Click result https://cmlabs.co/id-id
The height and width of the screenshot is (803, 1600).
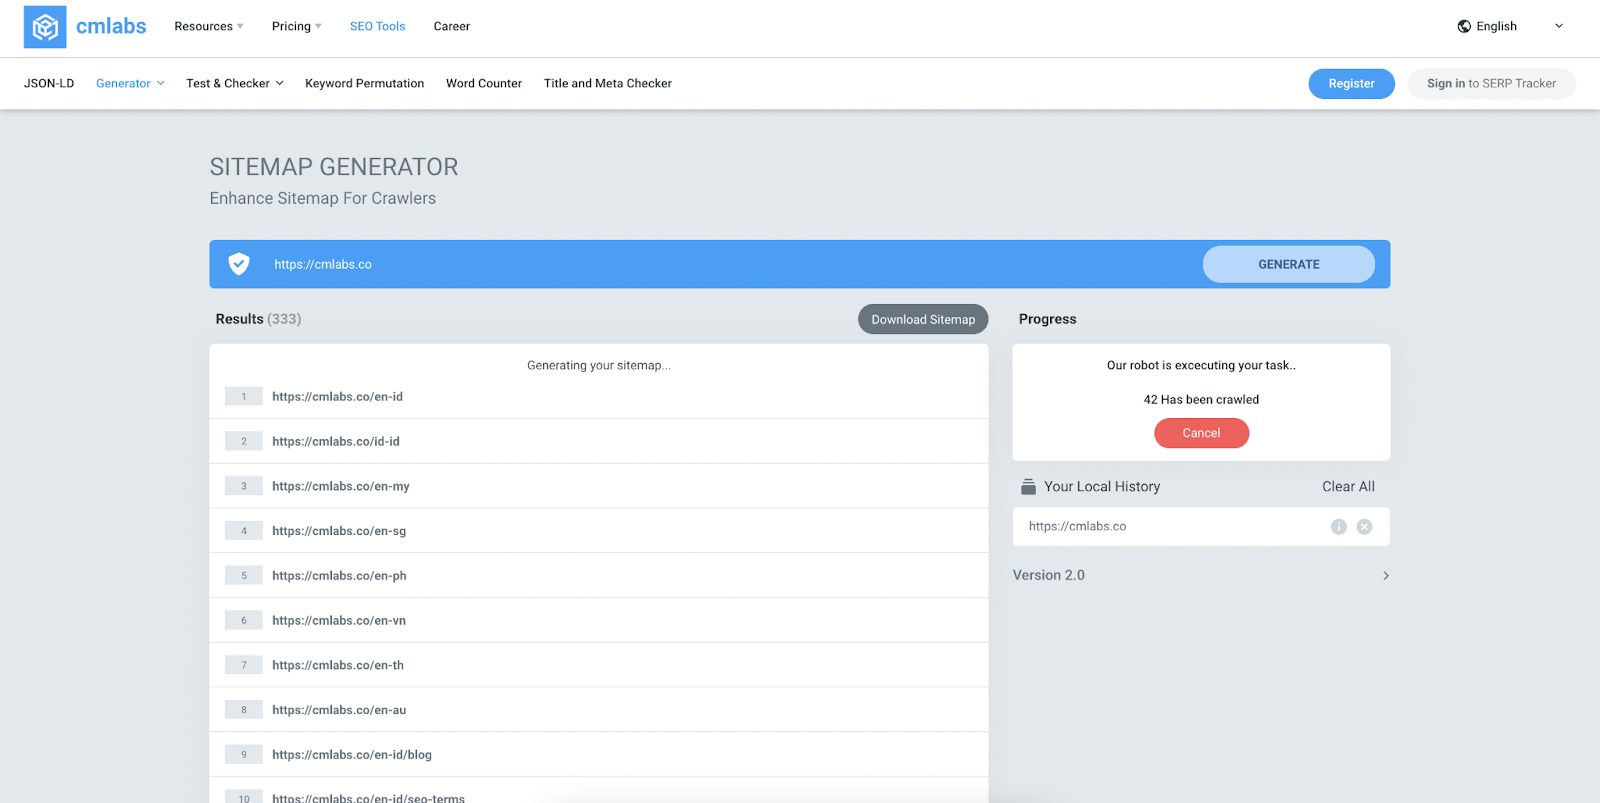pyautogui.click(x=336, y=442)
